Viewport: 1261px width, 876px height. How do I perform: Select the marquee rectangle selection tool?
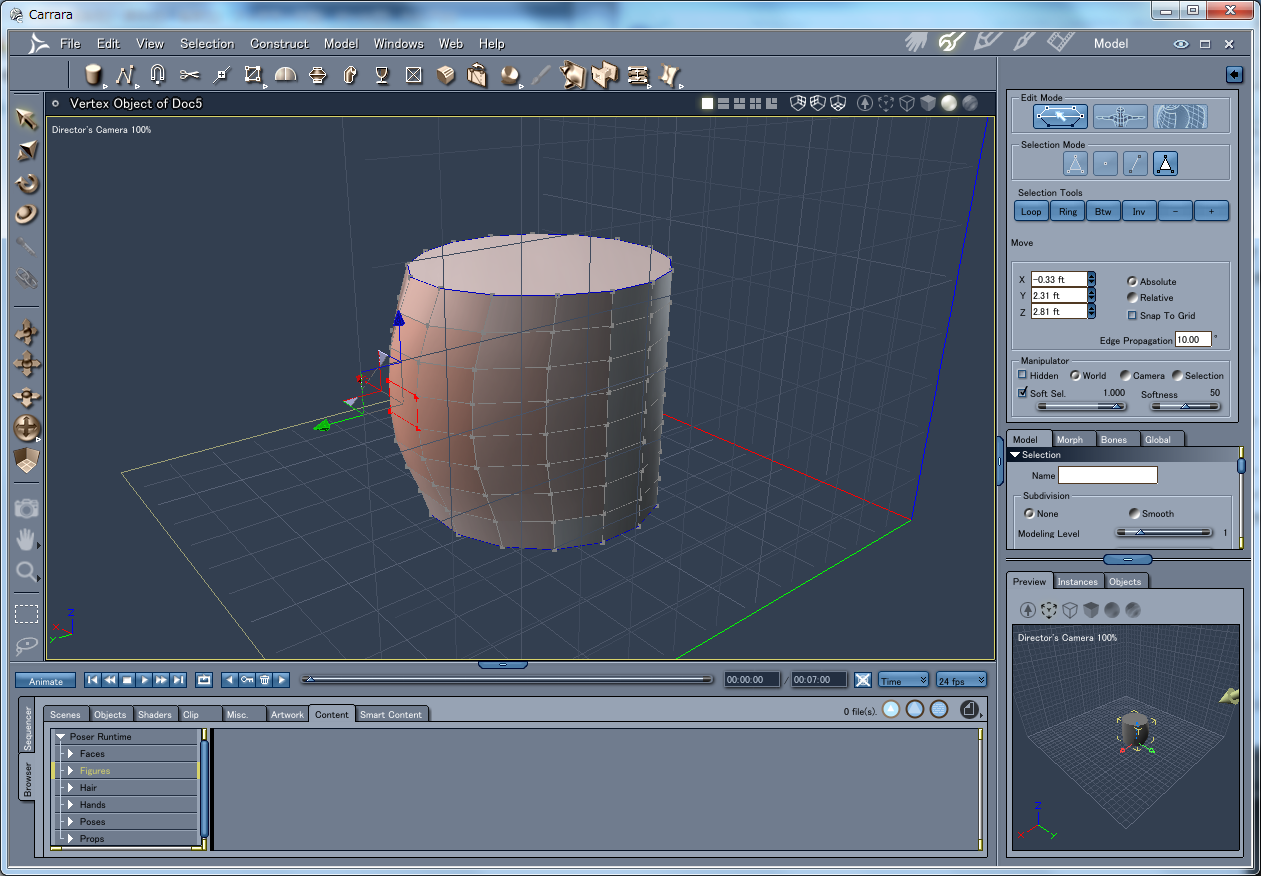pos(26,614)
